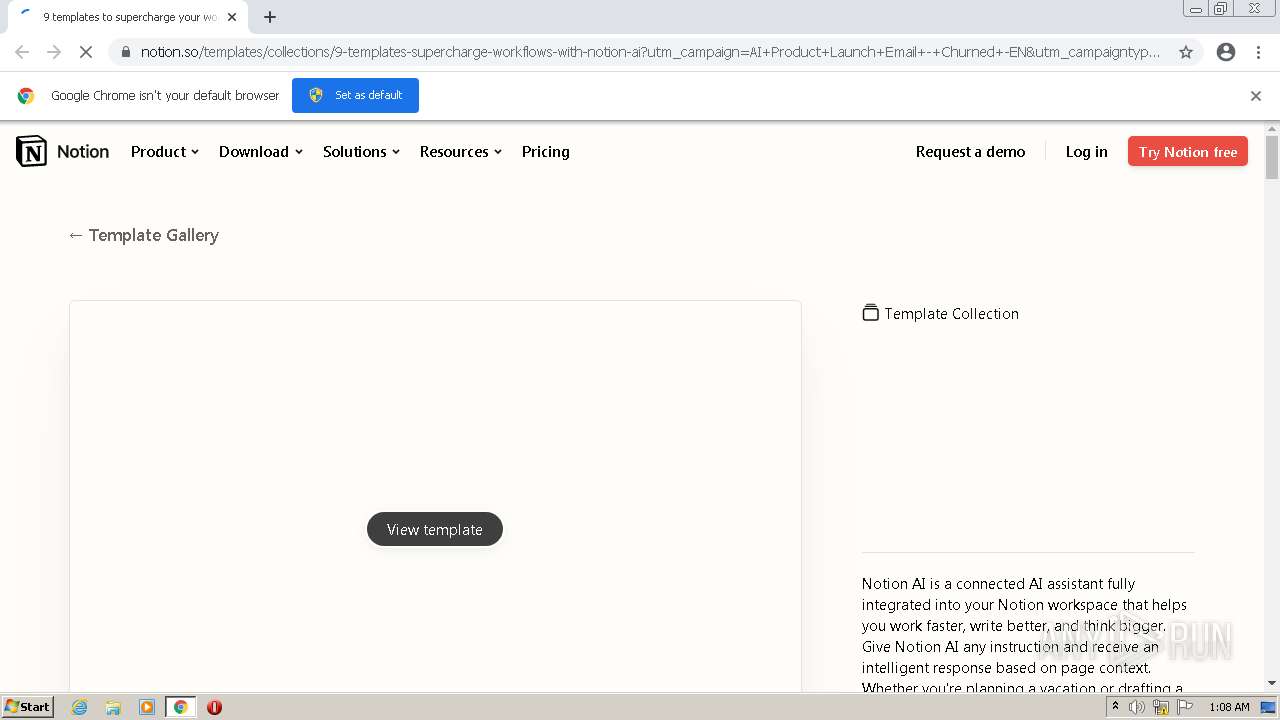Click the address bar URL
Screen dimensions: 1280x720
click(x=650, y=52)
